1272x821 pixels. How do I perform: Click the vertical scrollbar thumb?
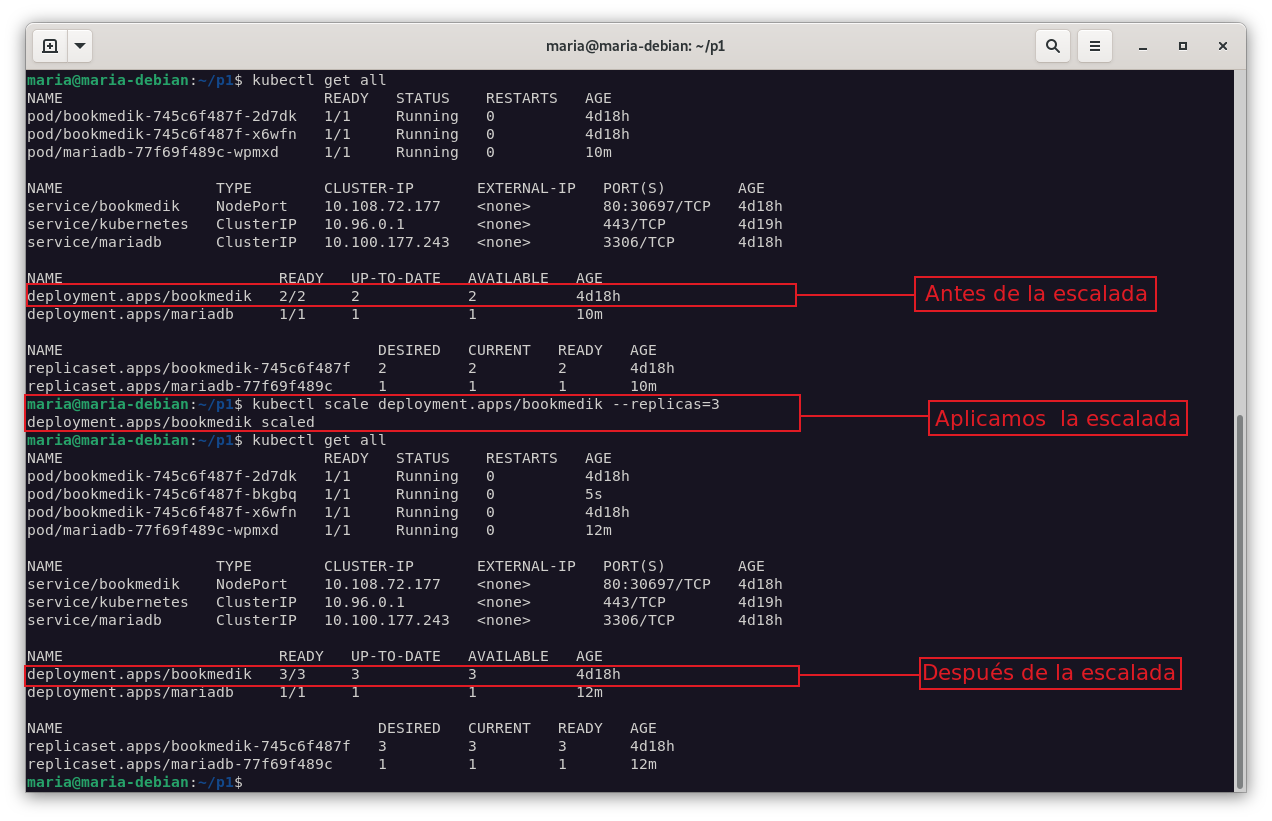click(1240, 600)
